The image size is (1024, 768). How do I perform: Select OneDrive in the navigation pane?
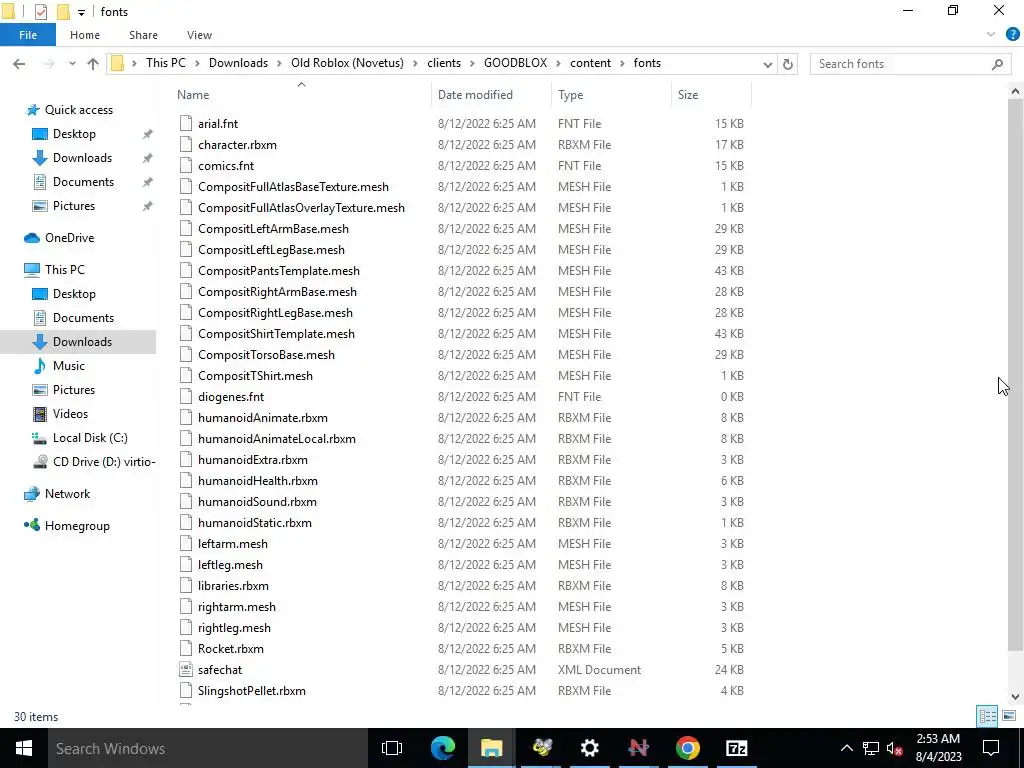click(x=69, y=238)
